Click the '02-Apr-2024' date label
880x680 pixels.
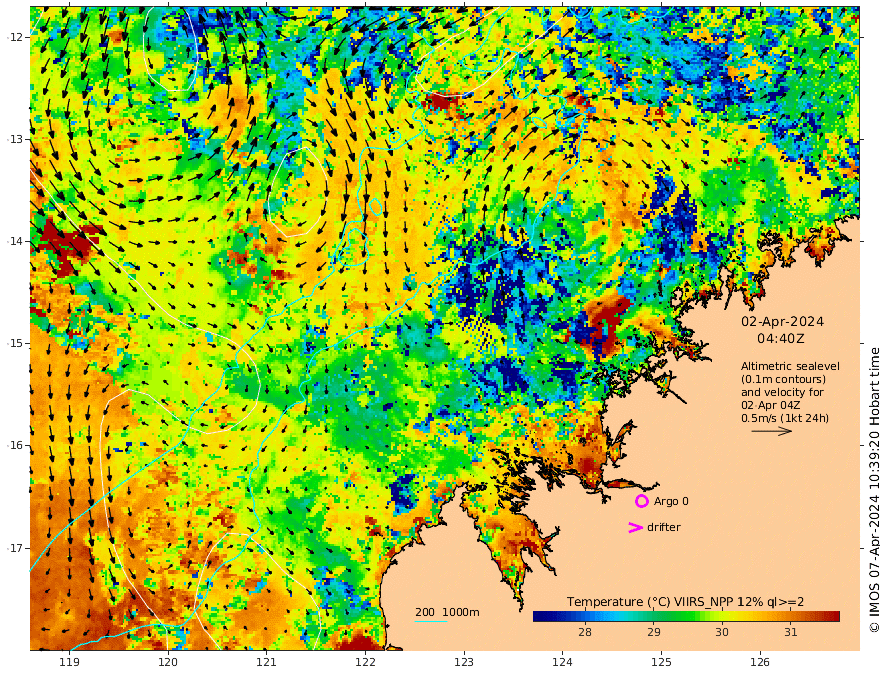(782, 321)
